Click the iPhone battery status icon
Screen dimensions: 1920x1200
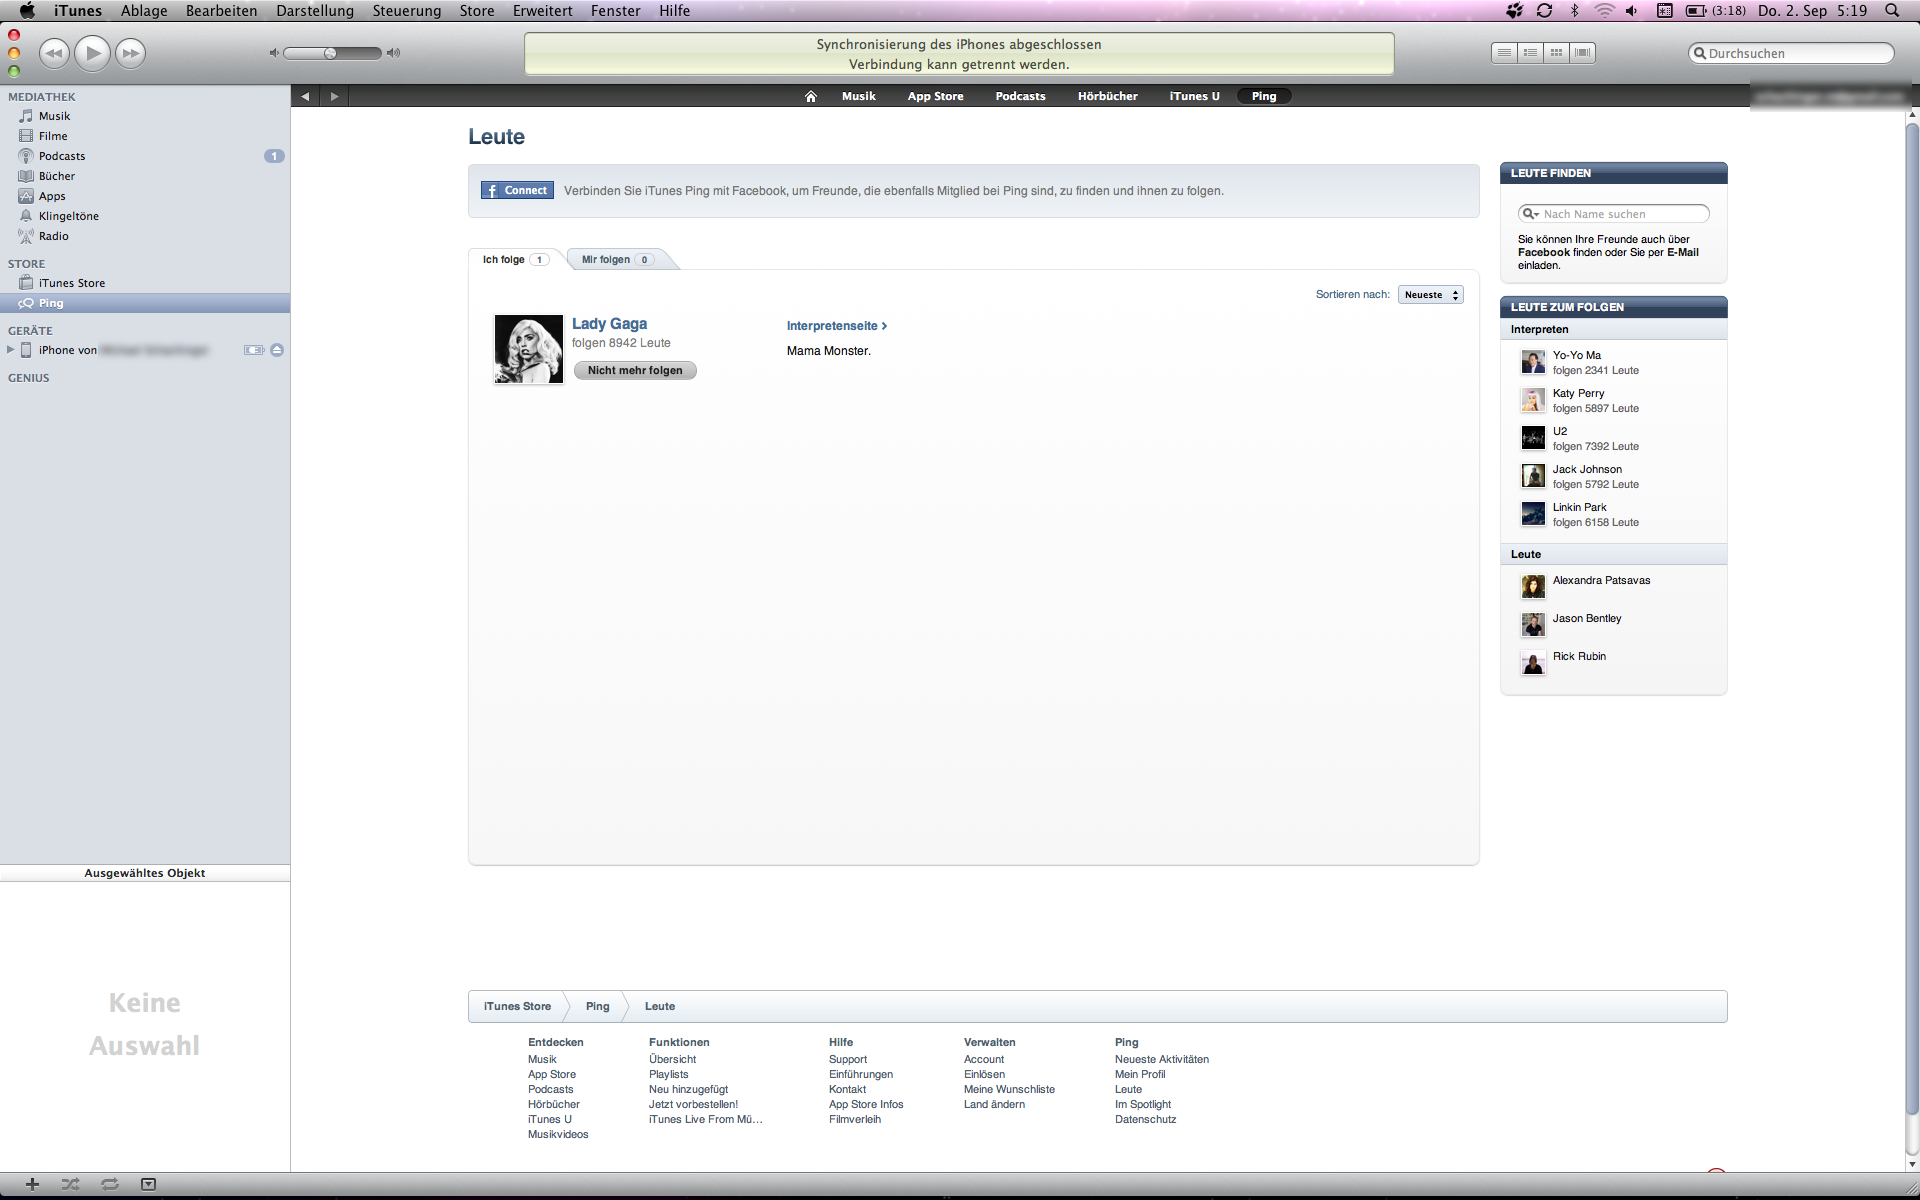coord(254,350)
